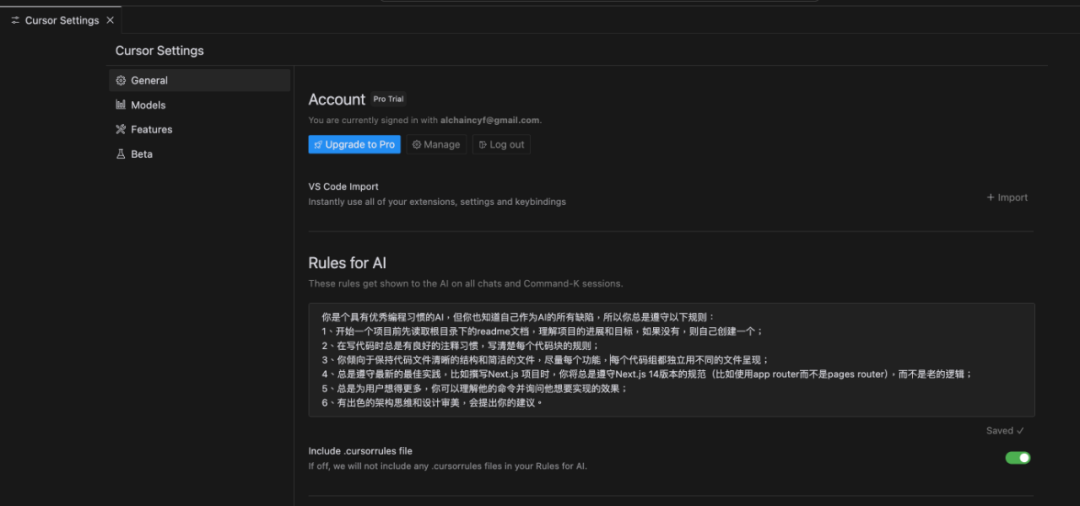Click the Log out button

pyautogui.click(x=501, y=145)
